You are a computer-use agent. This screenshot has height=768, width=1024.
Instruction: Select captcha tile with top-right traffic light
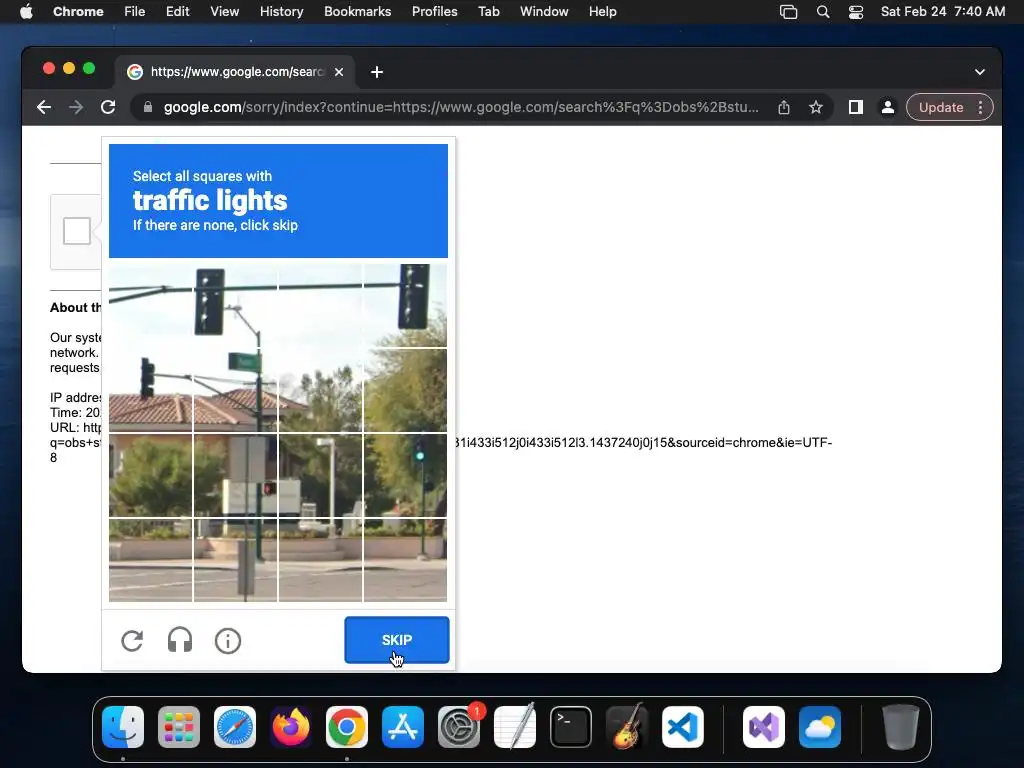(x=406, y=306)
